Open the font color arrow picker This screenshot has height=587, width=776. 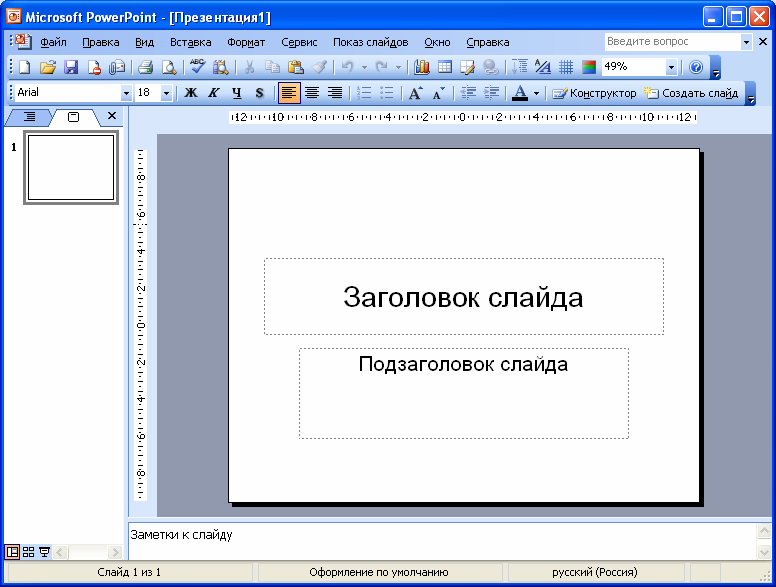tap(536, 93)
